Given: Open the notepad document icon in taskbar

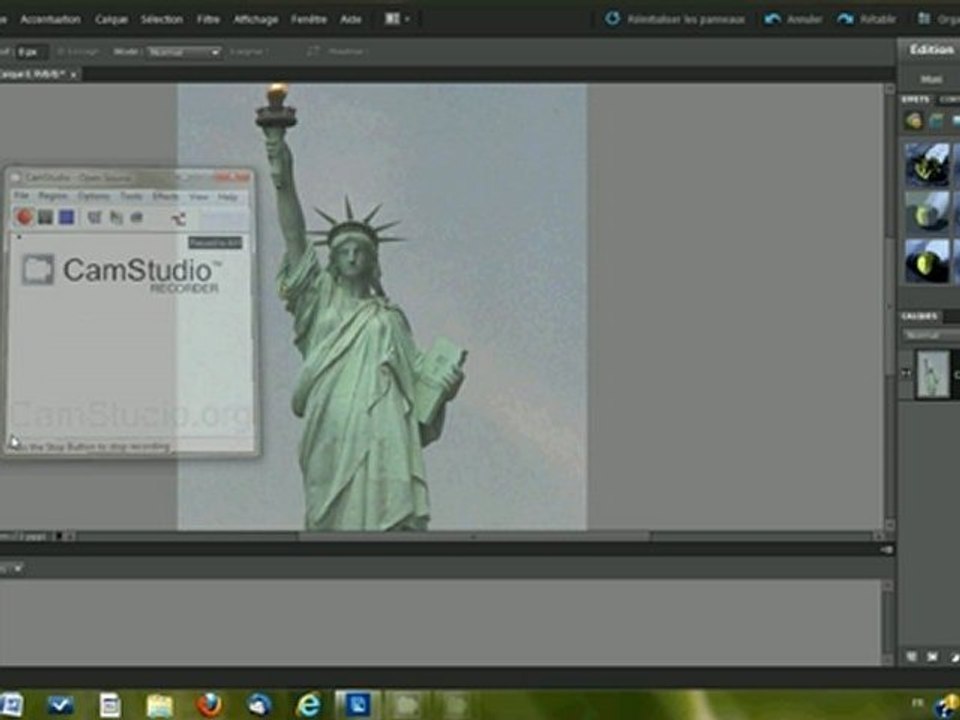Looking at the screenshot, I should (110, 705).
